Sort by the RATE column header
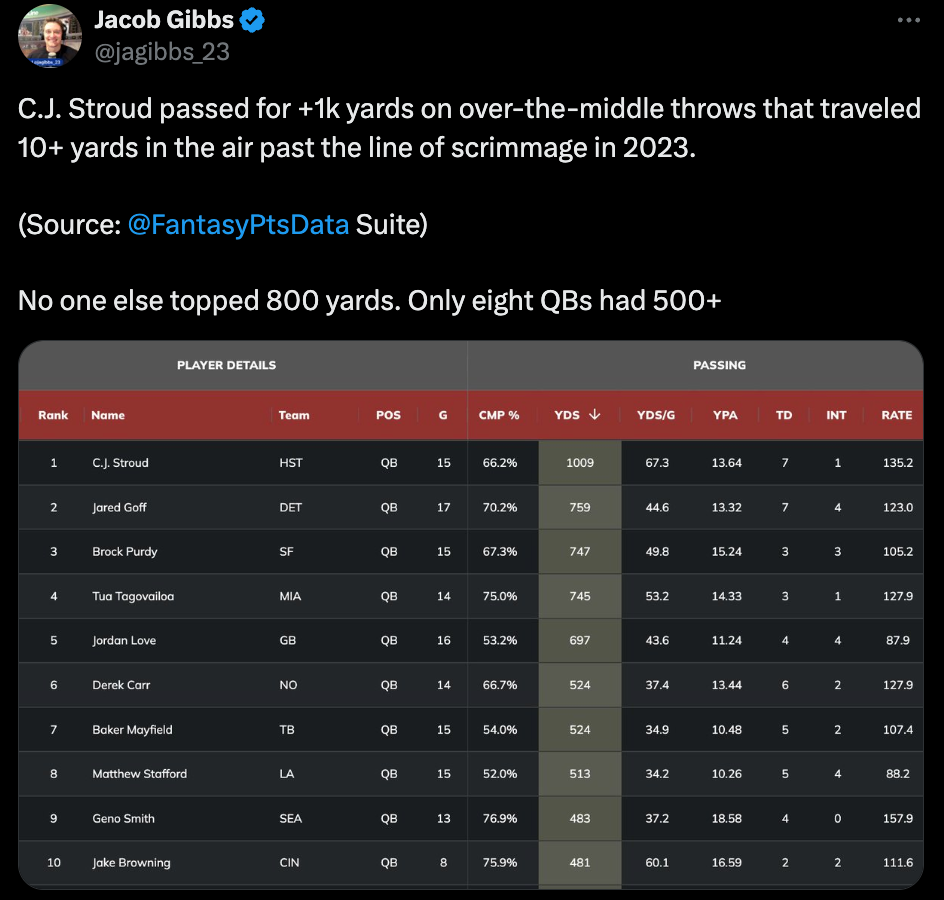This screenshot has width=944, height=900. click(896, 415)
